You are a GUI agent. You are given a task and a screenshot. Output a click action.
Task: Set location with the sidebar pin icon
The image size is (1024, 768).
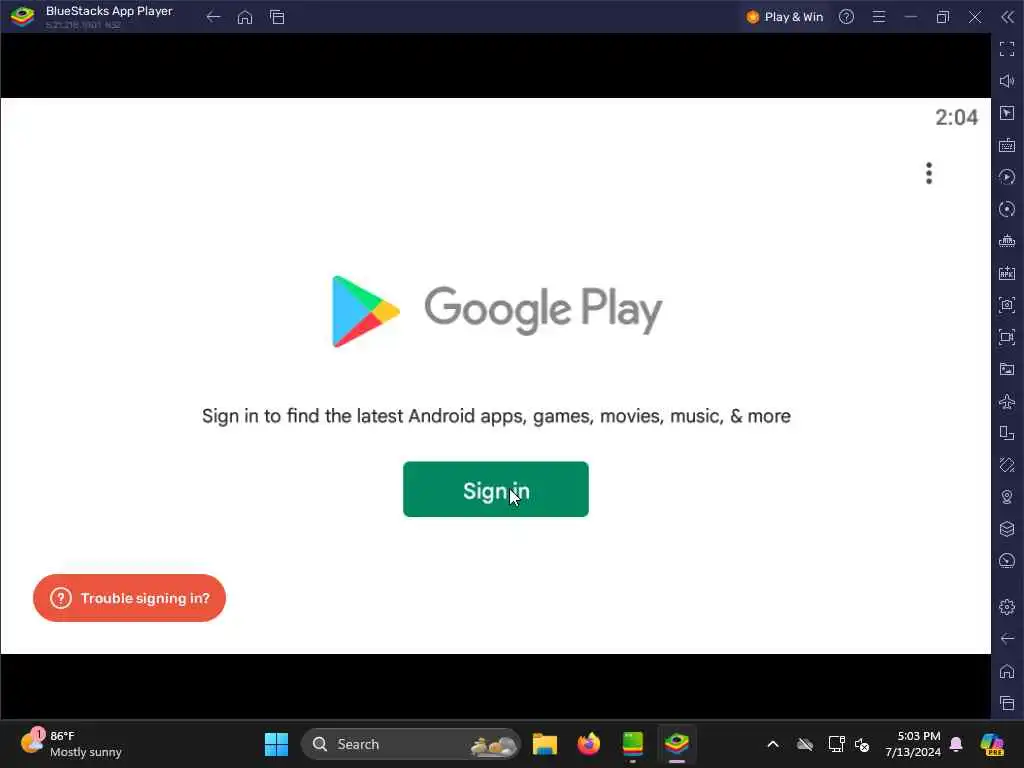point(1007,497)
